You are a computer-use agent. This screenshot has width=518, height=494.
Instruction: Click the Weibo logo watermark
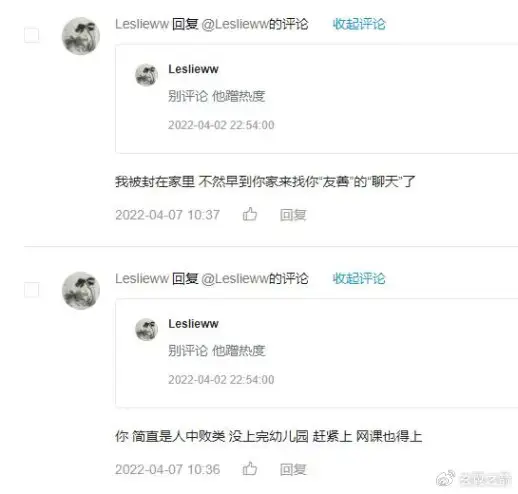pyautogui.click(x=446, y=478)
